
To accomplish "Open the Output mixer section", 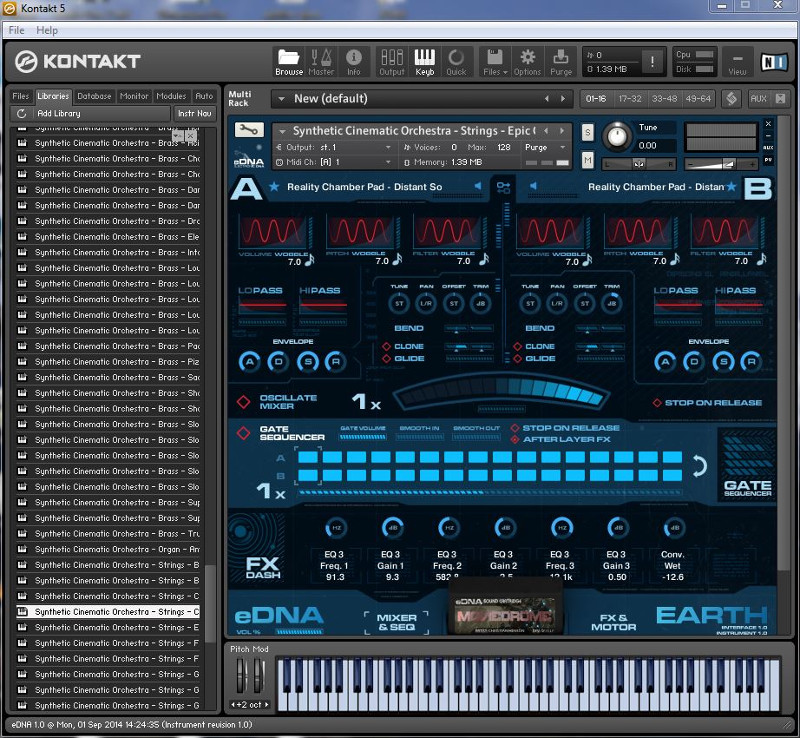I will coord(392,62).
